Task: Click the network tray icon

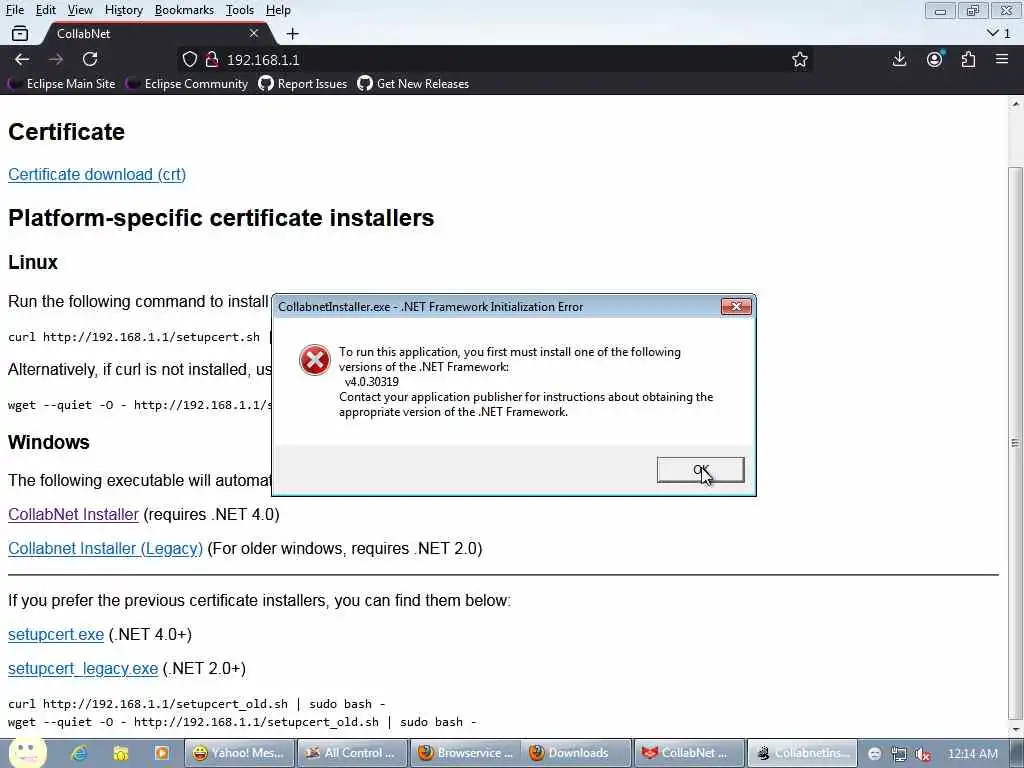Action: pyautogui.click(x=899, y=754)
